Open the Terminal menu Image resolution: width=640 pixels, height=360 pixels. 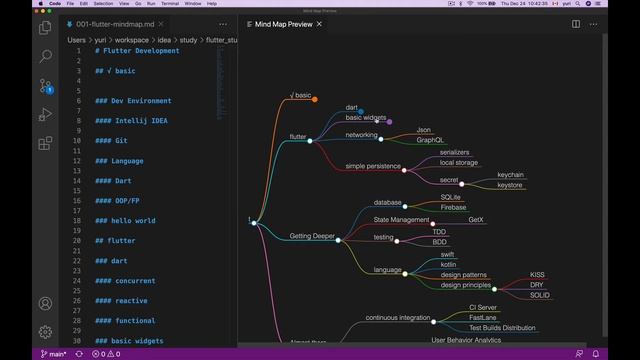tap(170, 4)
